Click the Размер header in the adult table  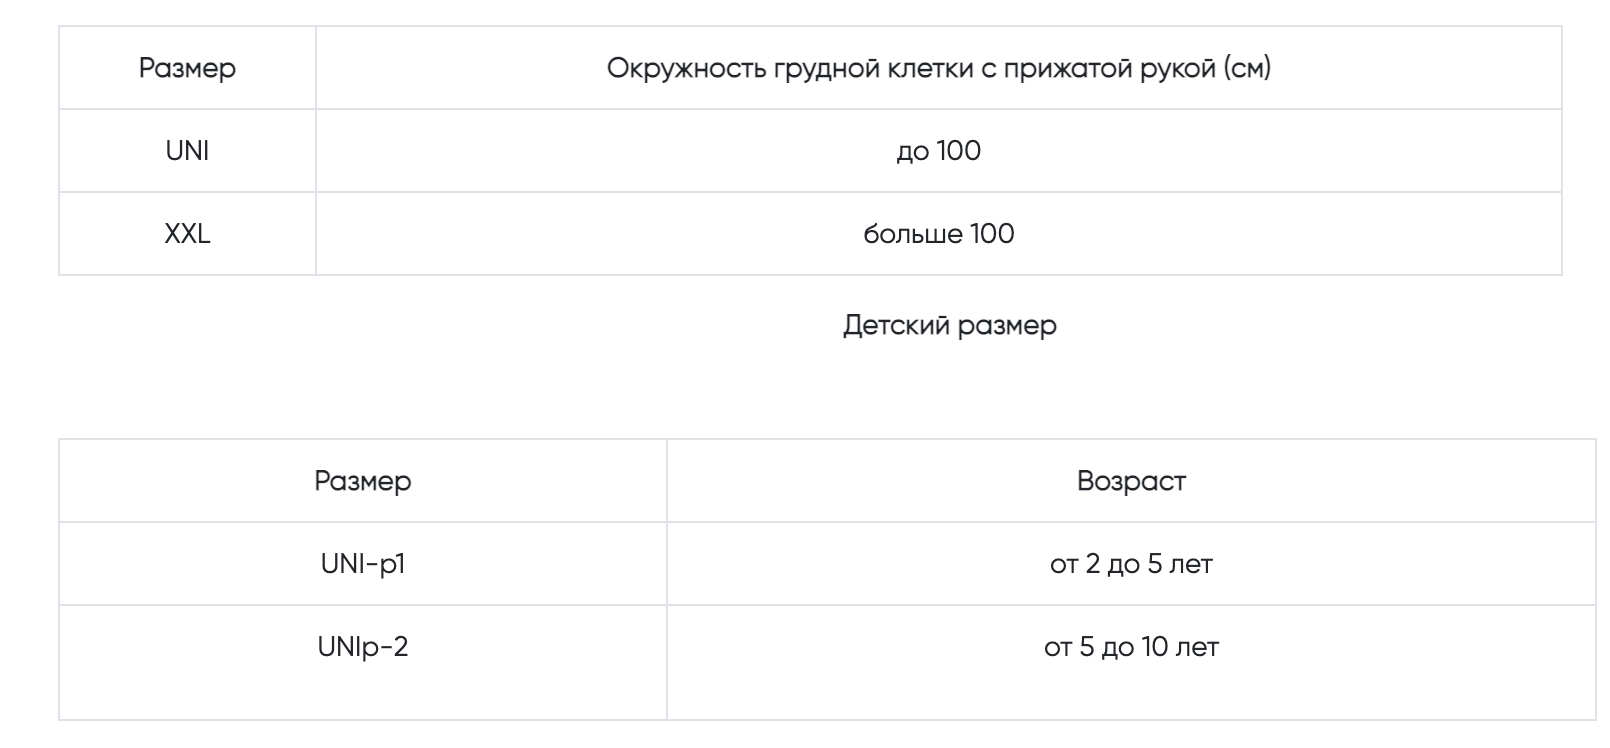click(187, 68)
